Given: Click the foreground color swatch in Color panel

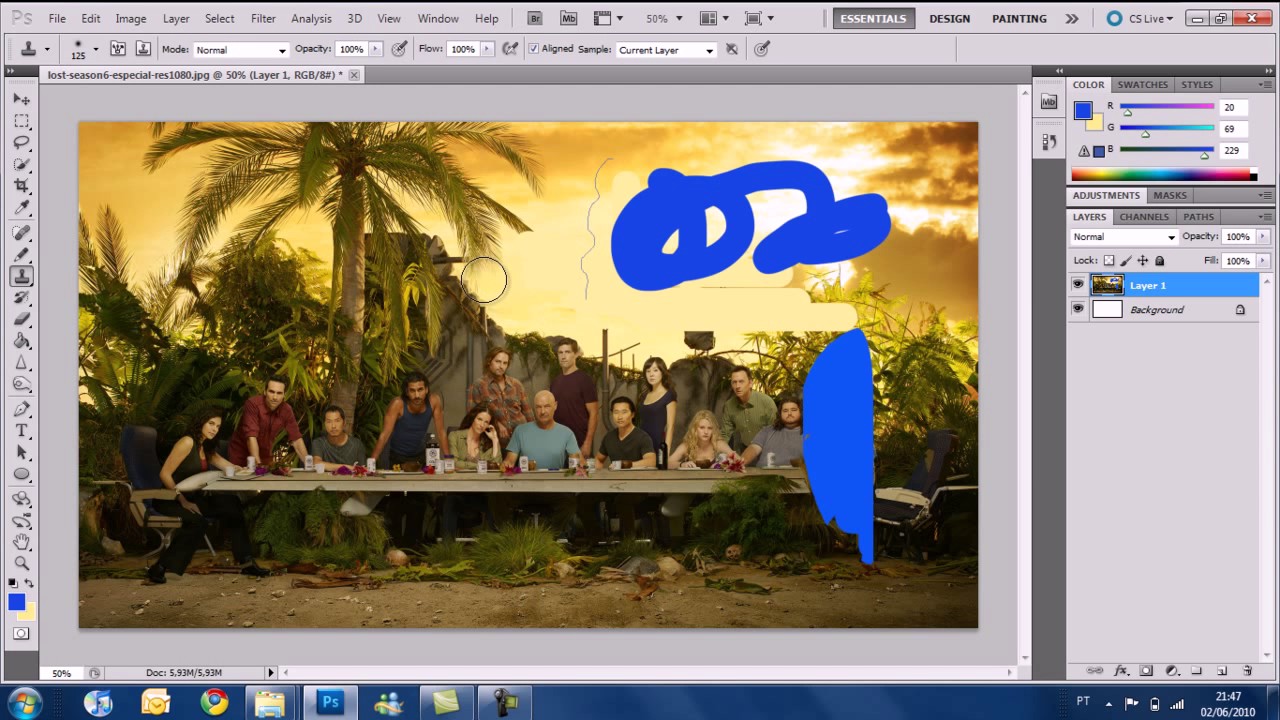Looking at the screenshot, I should [1083, 111].
